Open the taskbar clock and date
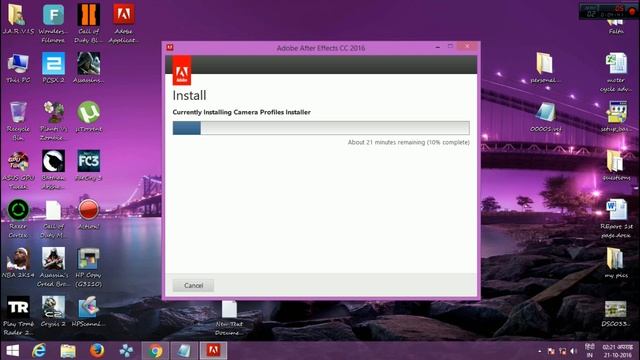The image size is (640, 360). pos(618,351)
